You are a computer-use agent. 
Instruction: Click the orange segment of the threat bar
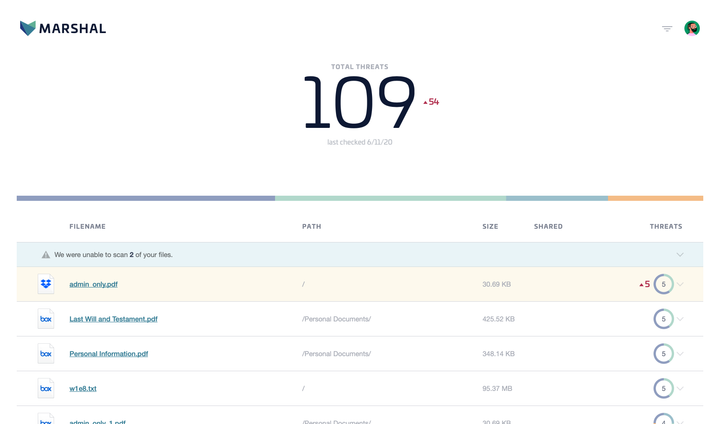655,198
